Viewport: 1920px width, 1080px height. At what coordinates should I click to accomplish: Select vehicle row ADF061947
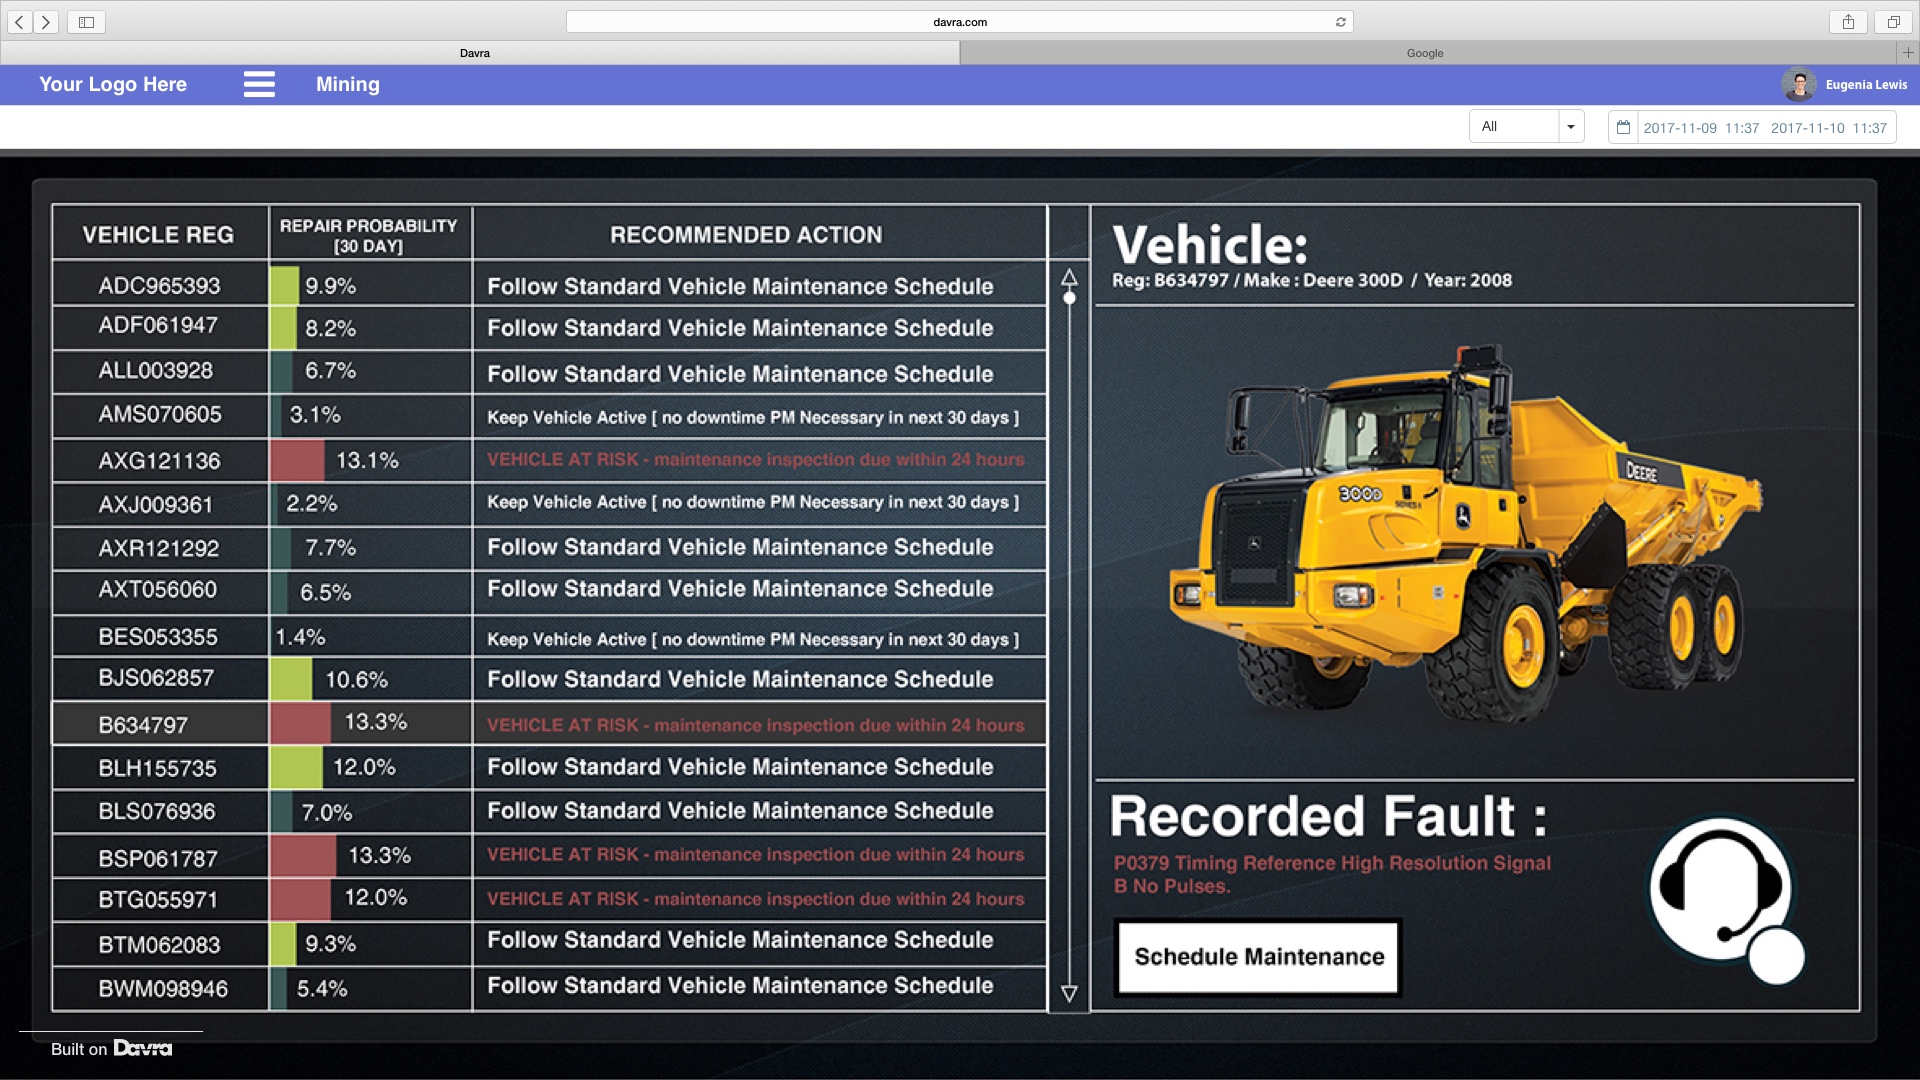pyautogui.click(x=549, y=328)
